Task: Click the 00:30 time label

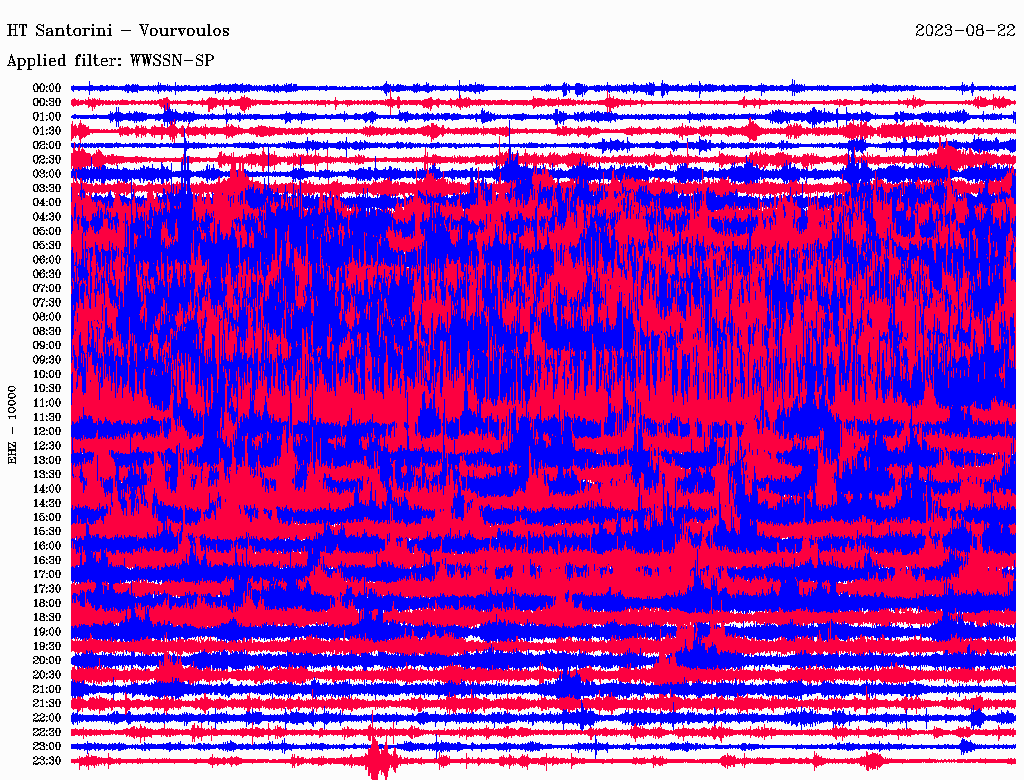Action: [47, 102]
